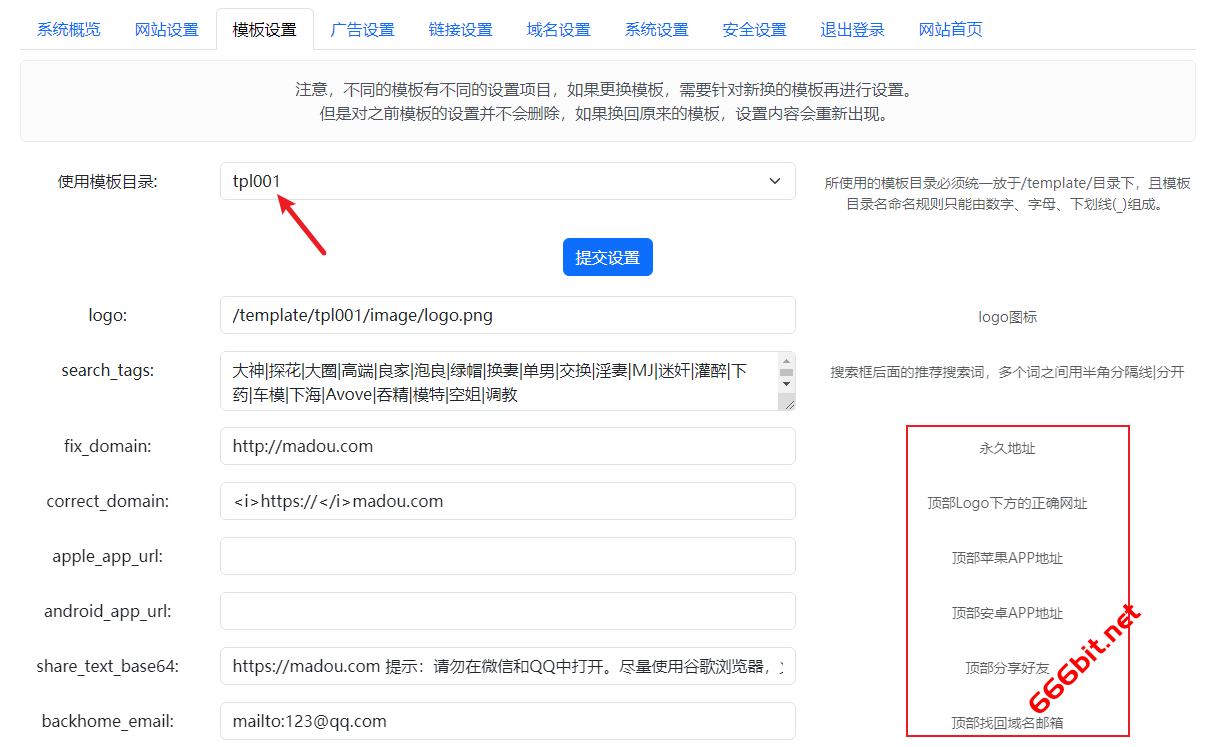Image resolution: width=1215 pixels, height=747 pixels.
Task: Open the 安全设置 tab
Action: (754, 29)
